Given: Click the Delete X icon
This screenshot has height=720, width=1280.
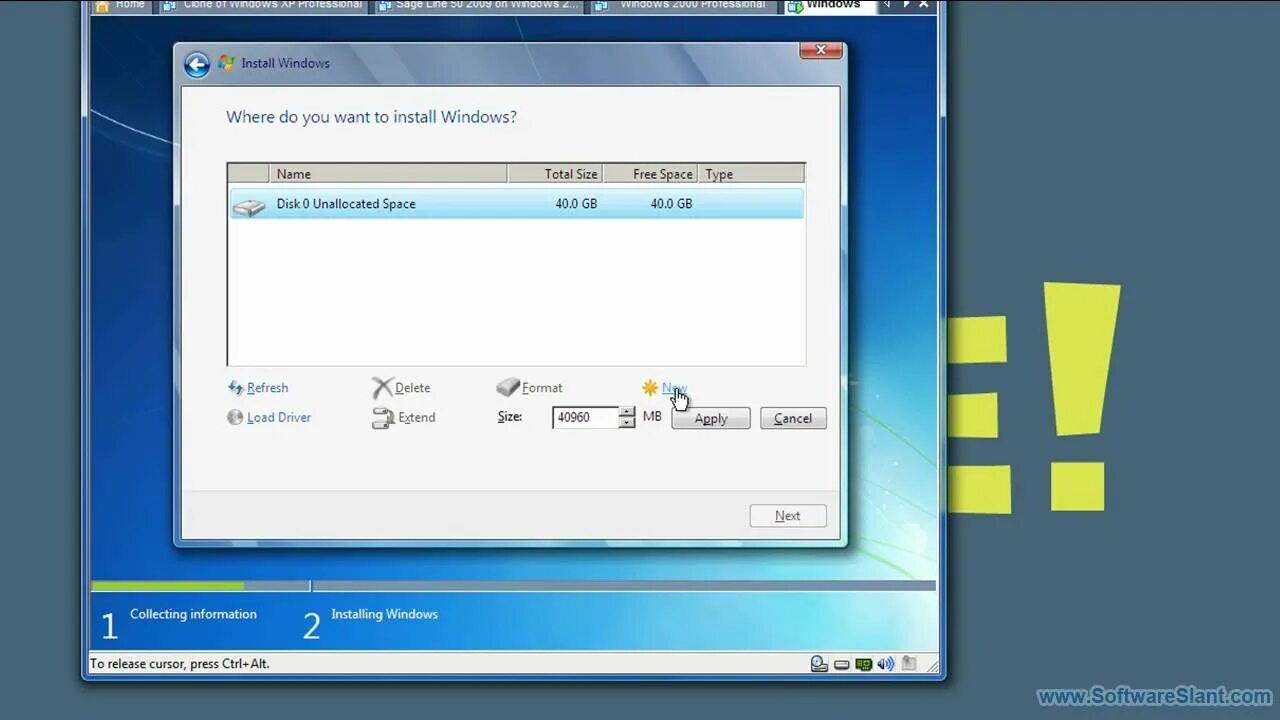Looking at the screenshot, I should pyautogui.click(x=382, y=388).
